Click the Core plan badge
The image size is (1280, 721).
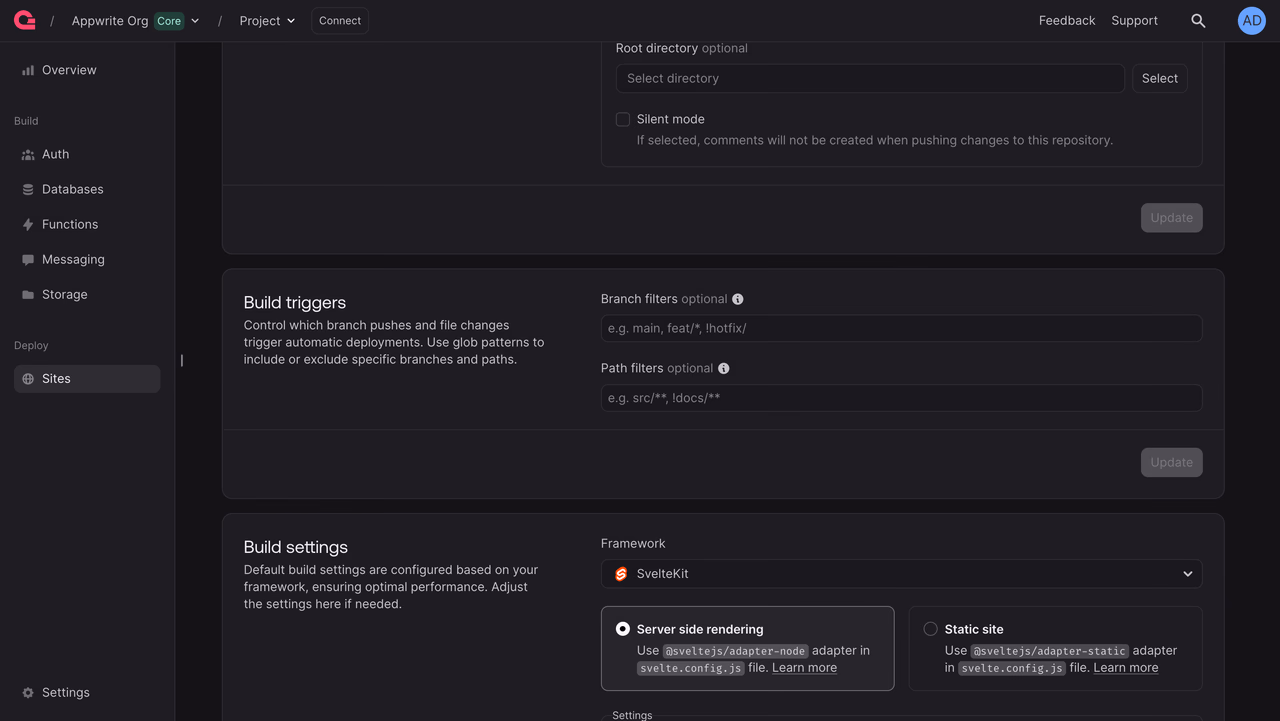click(169, 20)
